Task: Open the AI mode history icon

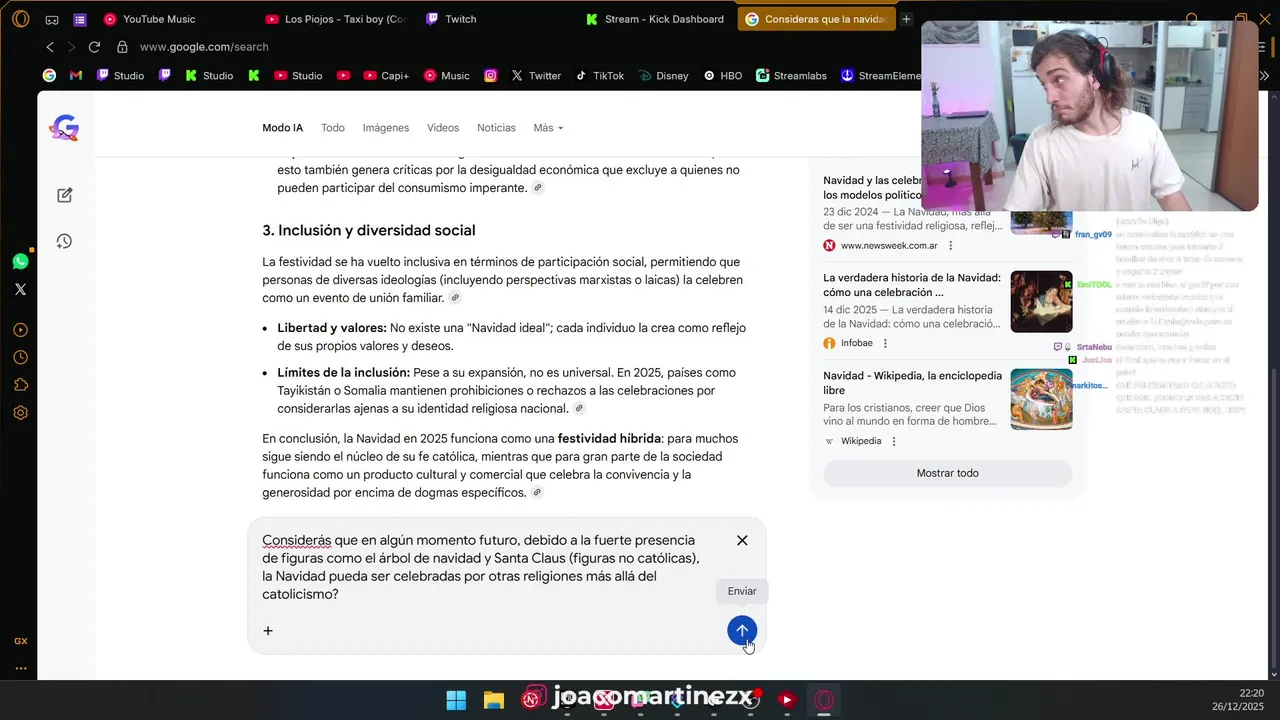Action: (65, 241)
